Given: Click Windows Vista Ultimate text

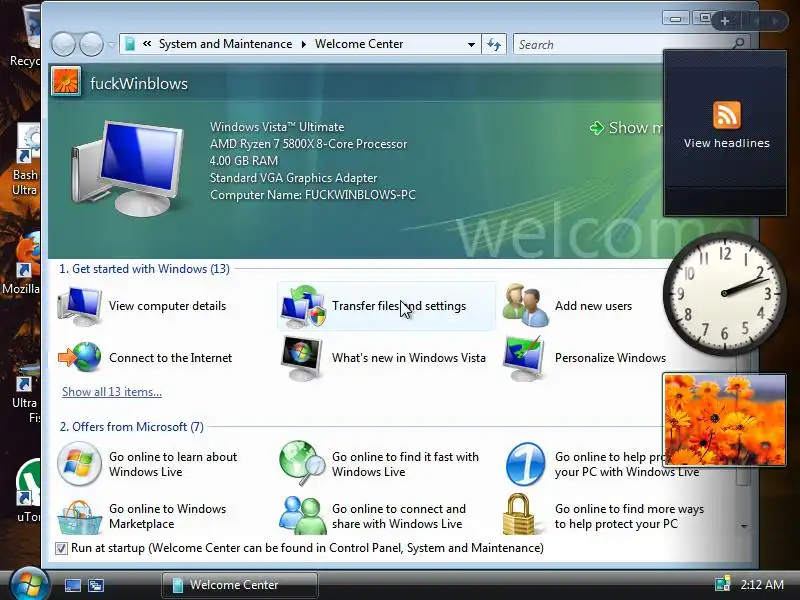Looking at the screenshot, I should point(277,127).
